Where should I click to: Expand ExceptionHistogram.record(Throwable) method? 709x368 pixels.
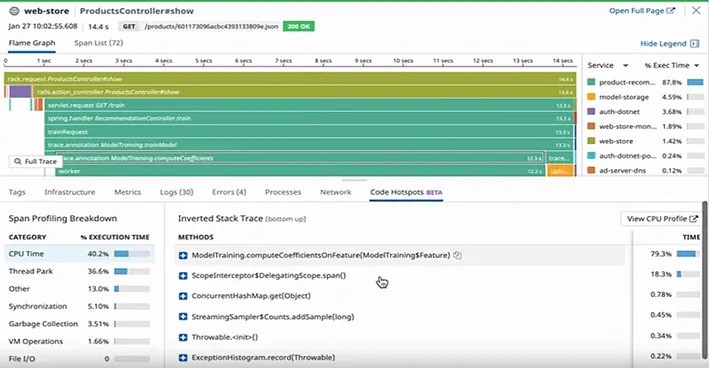[183, 358]
